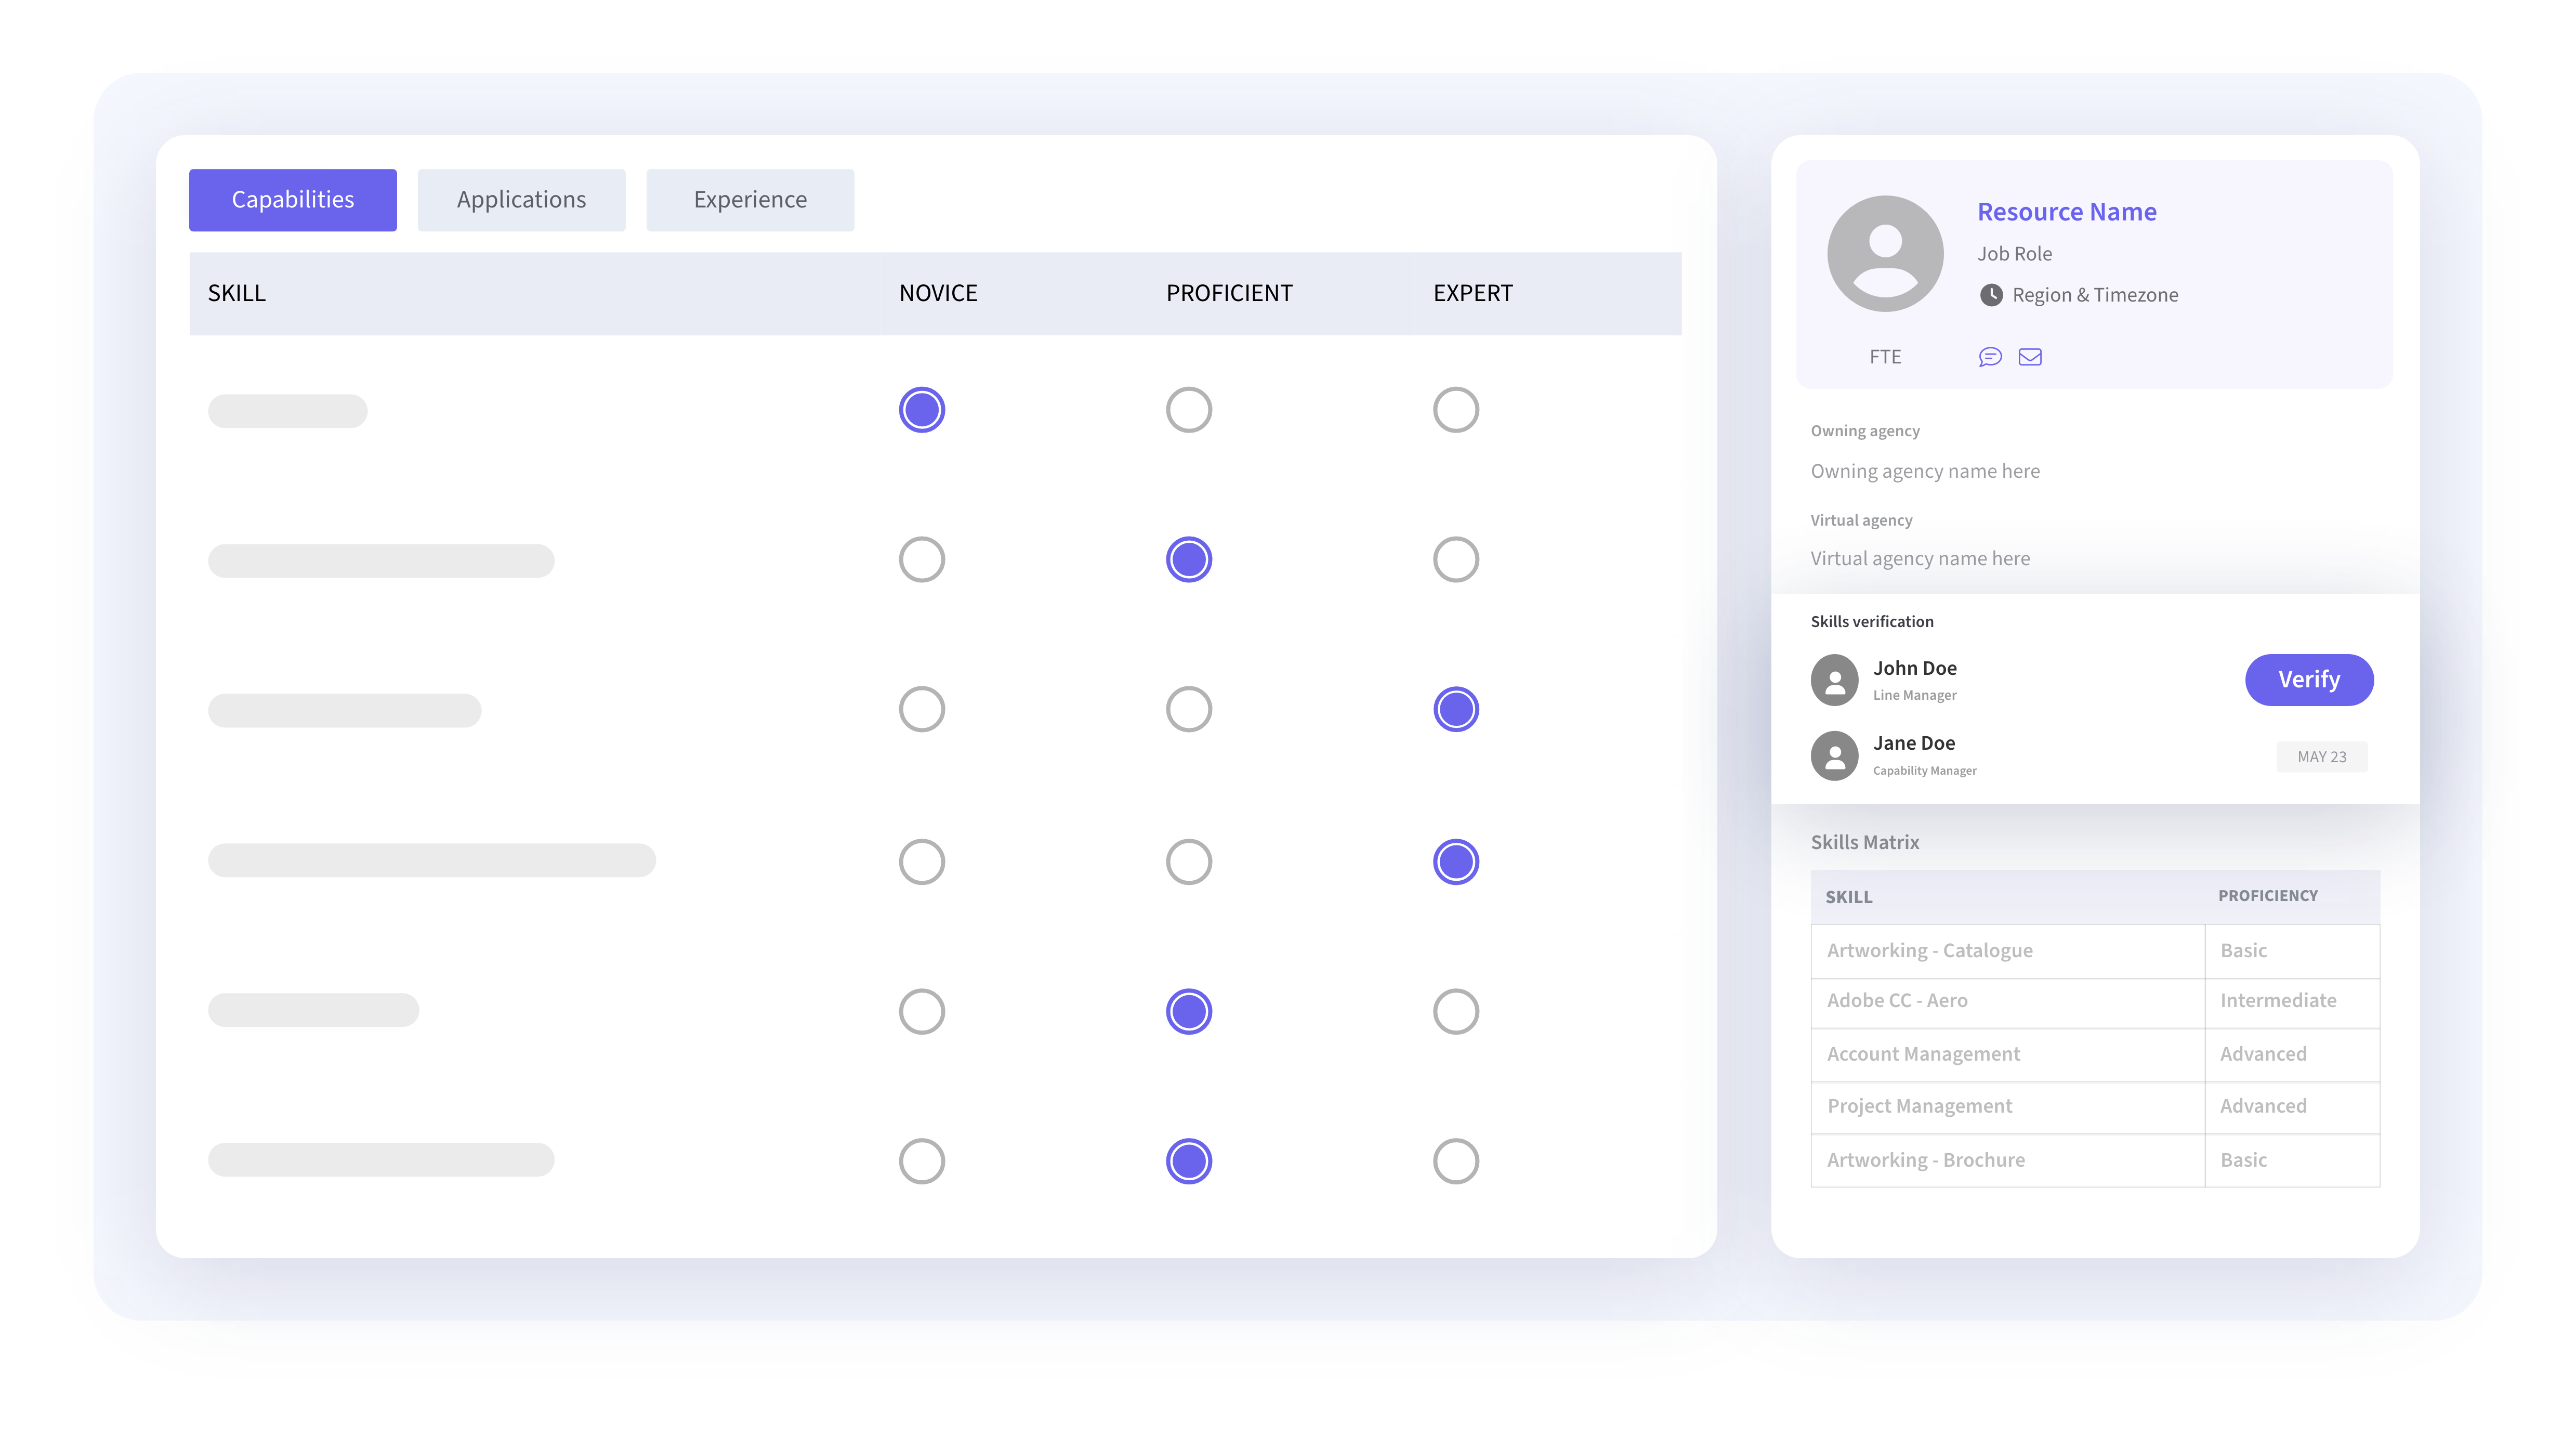Viewport: 2576px width, 1435px height.
Task: Click the Resource Name link
Action: 2066,212
